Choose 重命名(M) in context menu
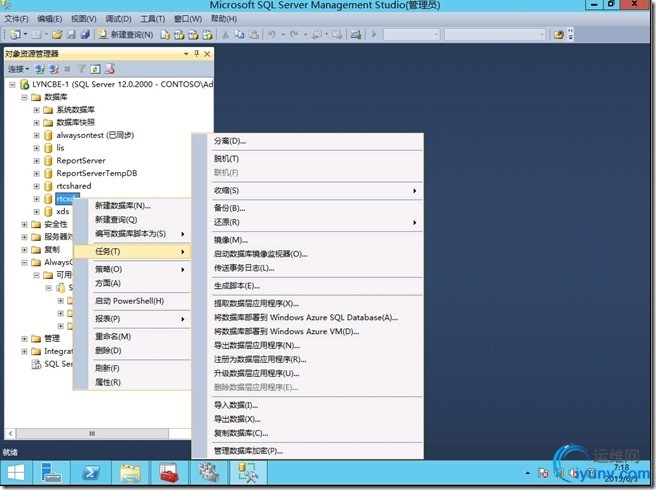This screenshot has height=490, width=656. (132, 336)
